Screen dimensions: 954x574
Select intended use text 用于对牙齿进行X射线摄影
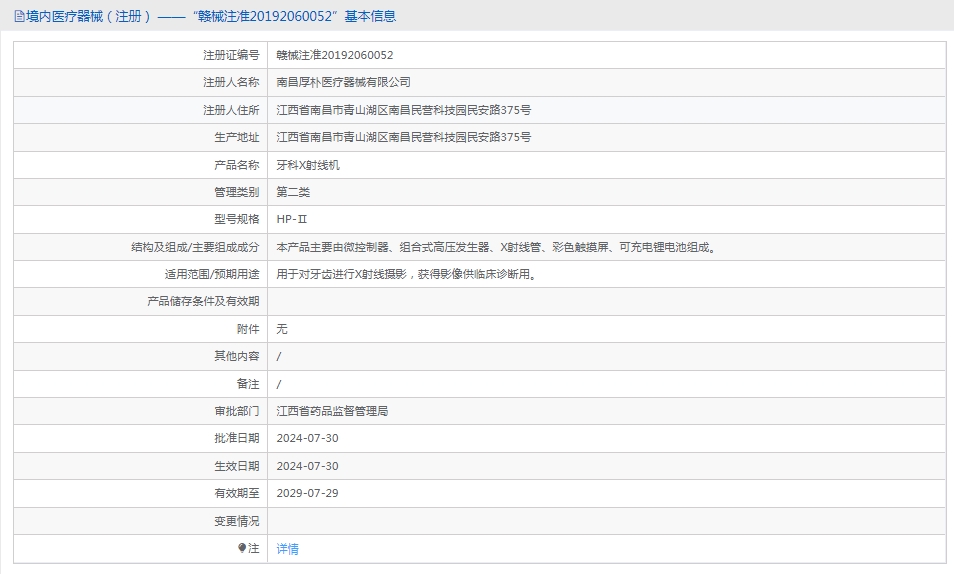408,274
